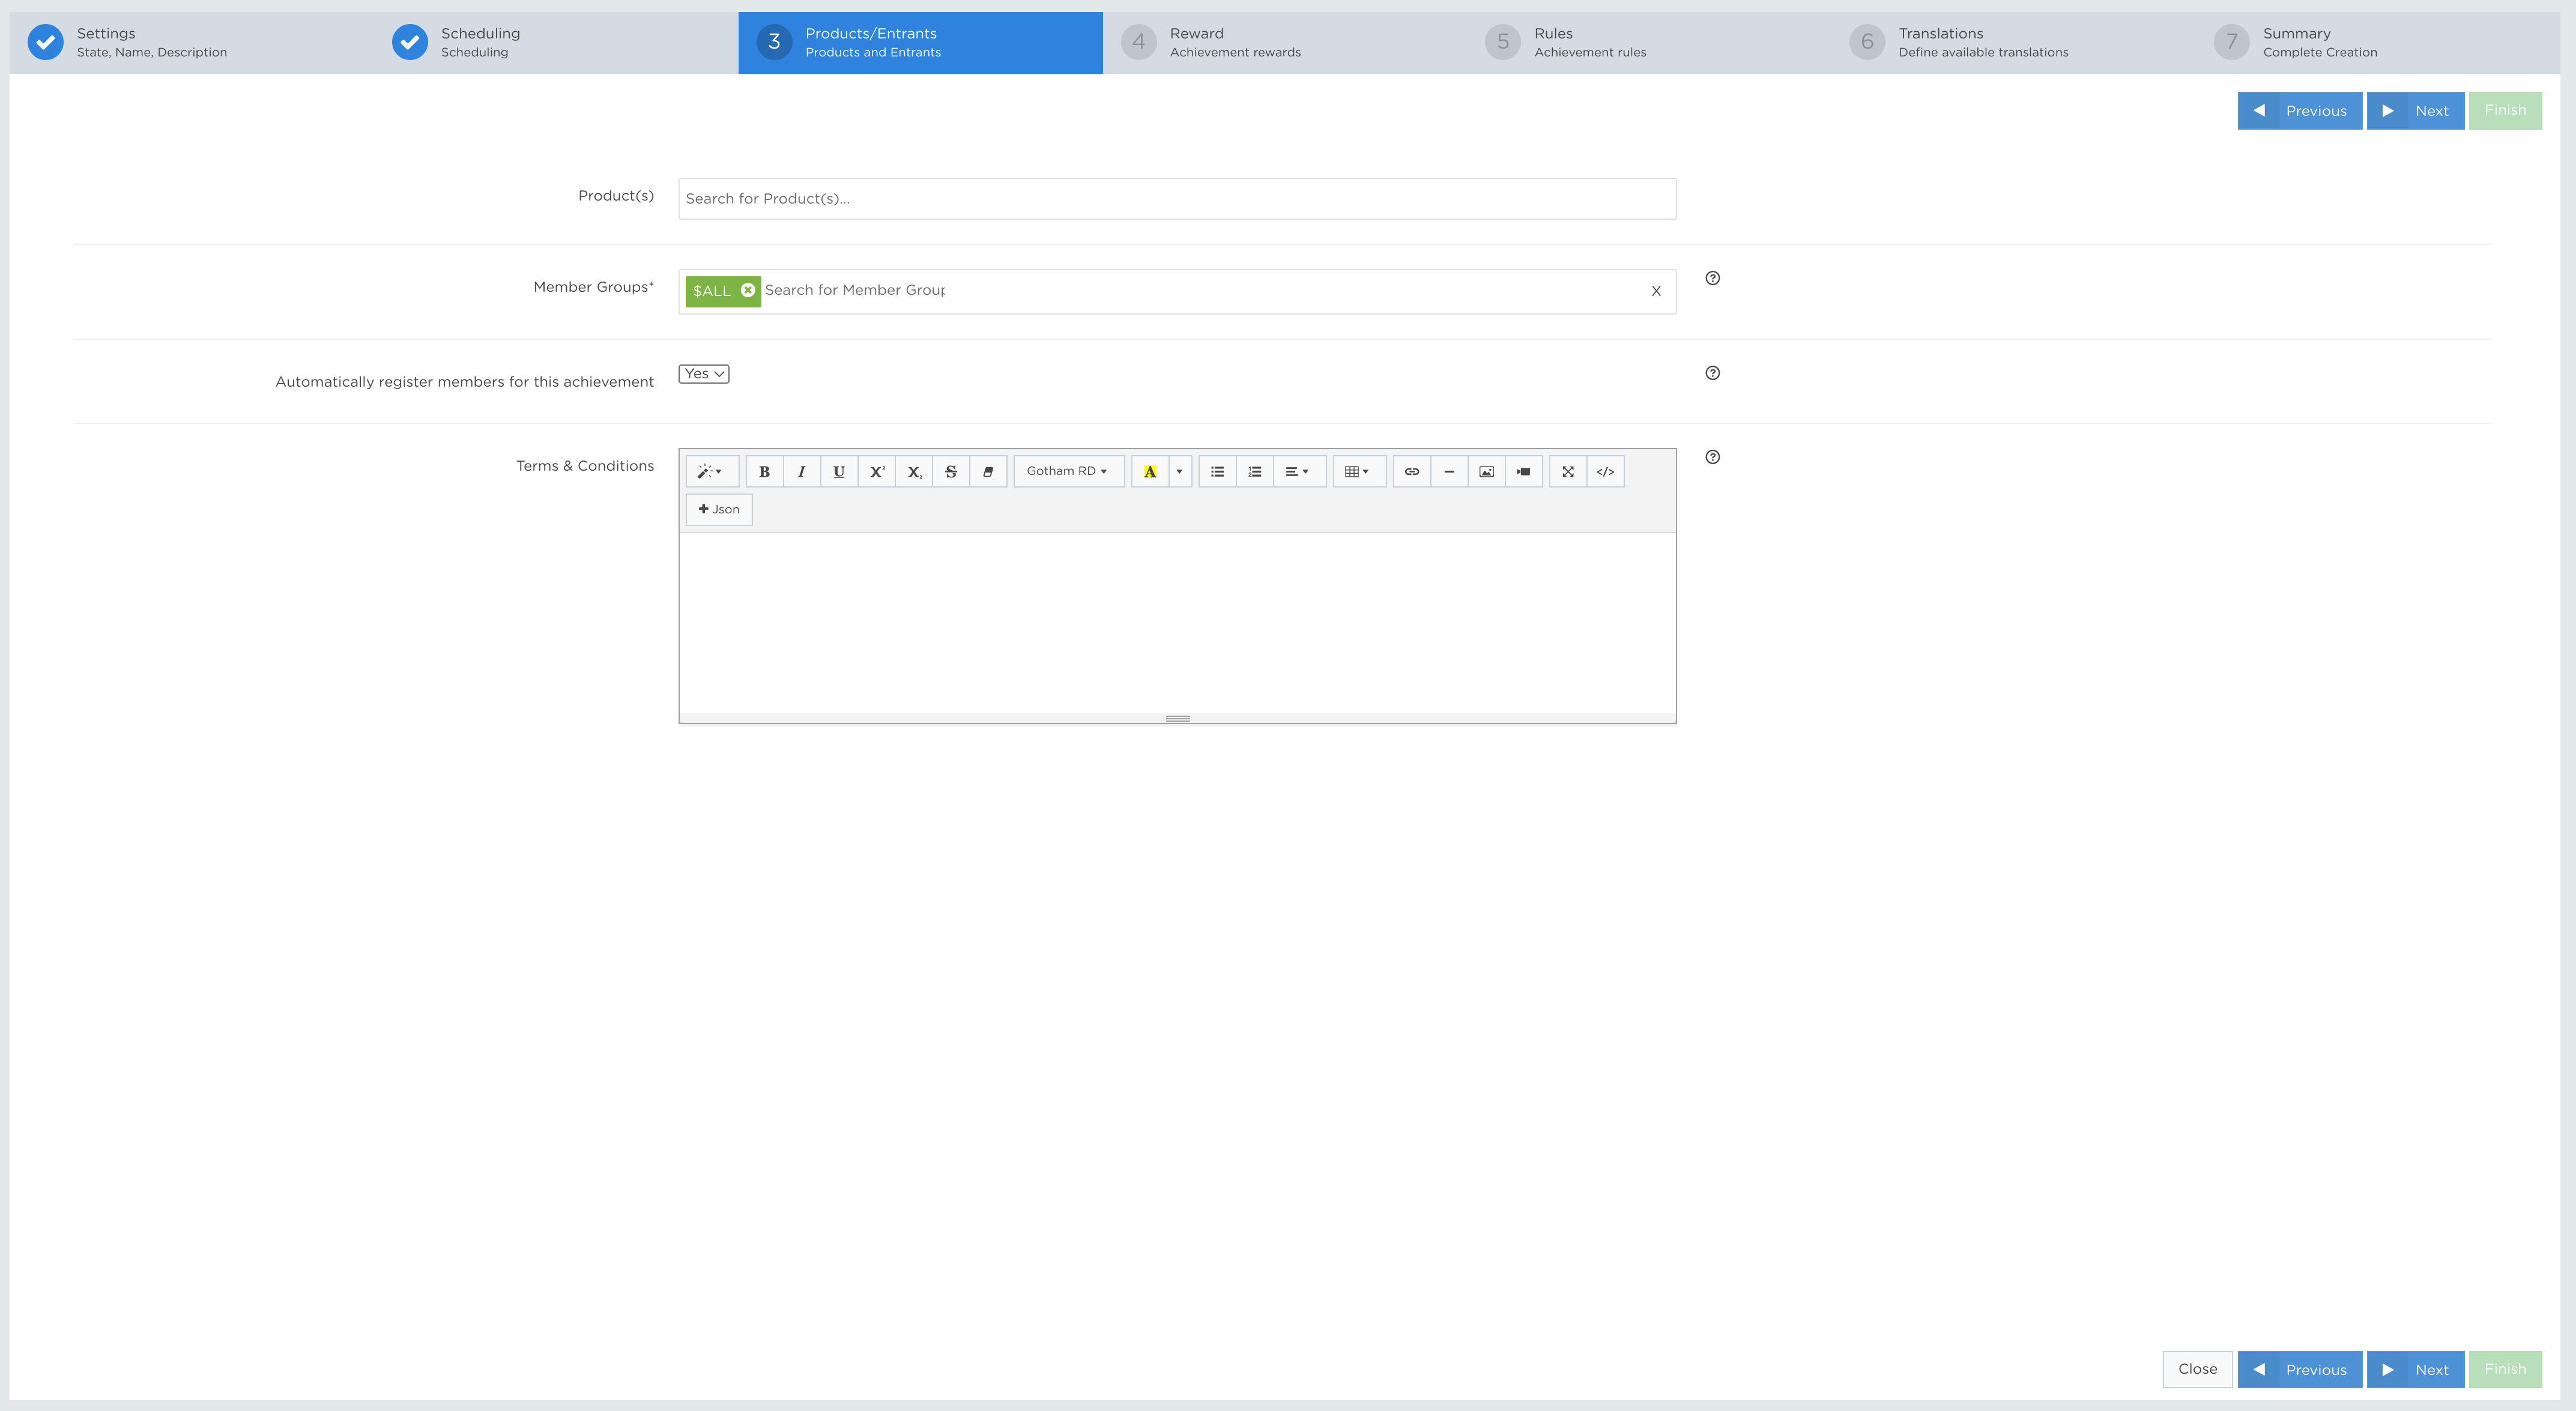Clear Member Groups field with X
Image resolution: width=2576 pixels, height=1411 pixels.
pyautogui.click(x=1656, y=291)
